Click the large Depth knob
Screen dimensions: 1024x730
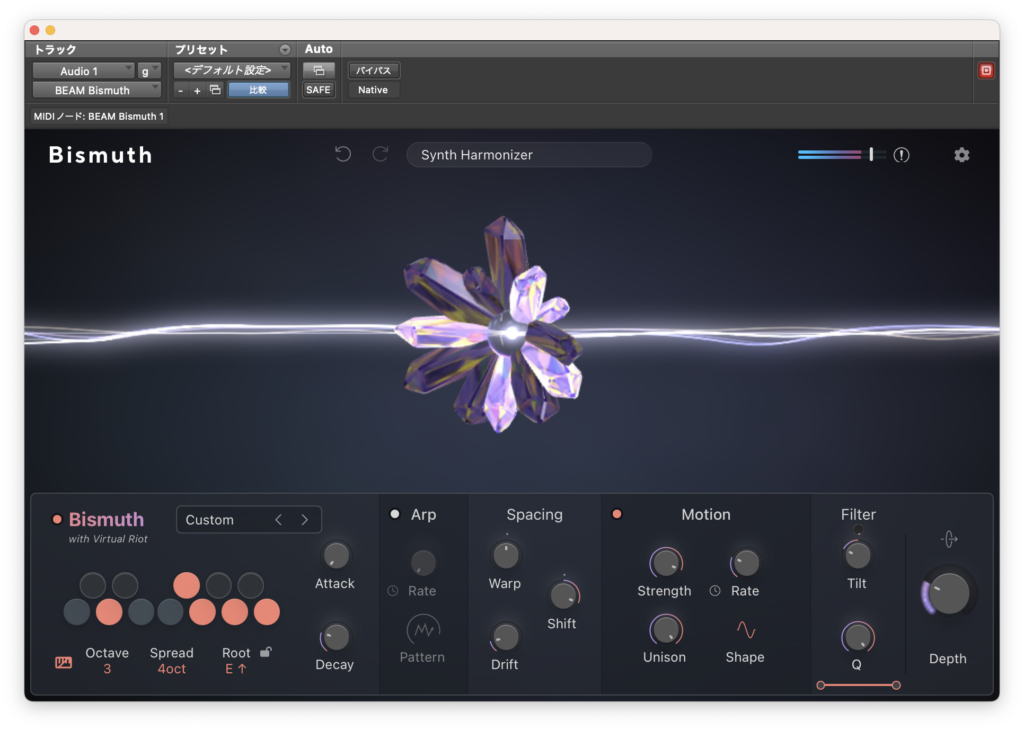[x=948, y=594]
